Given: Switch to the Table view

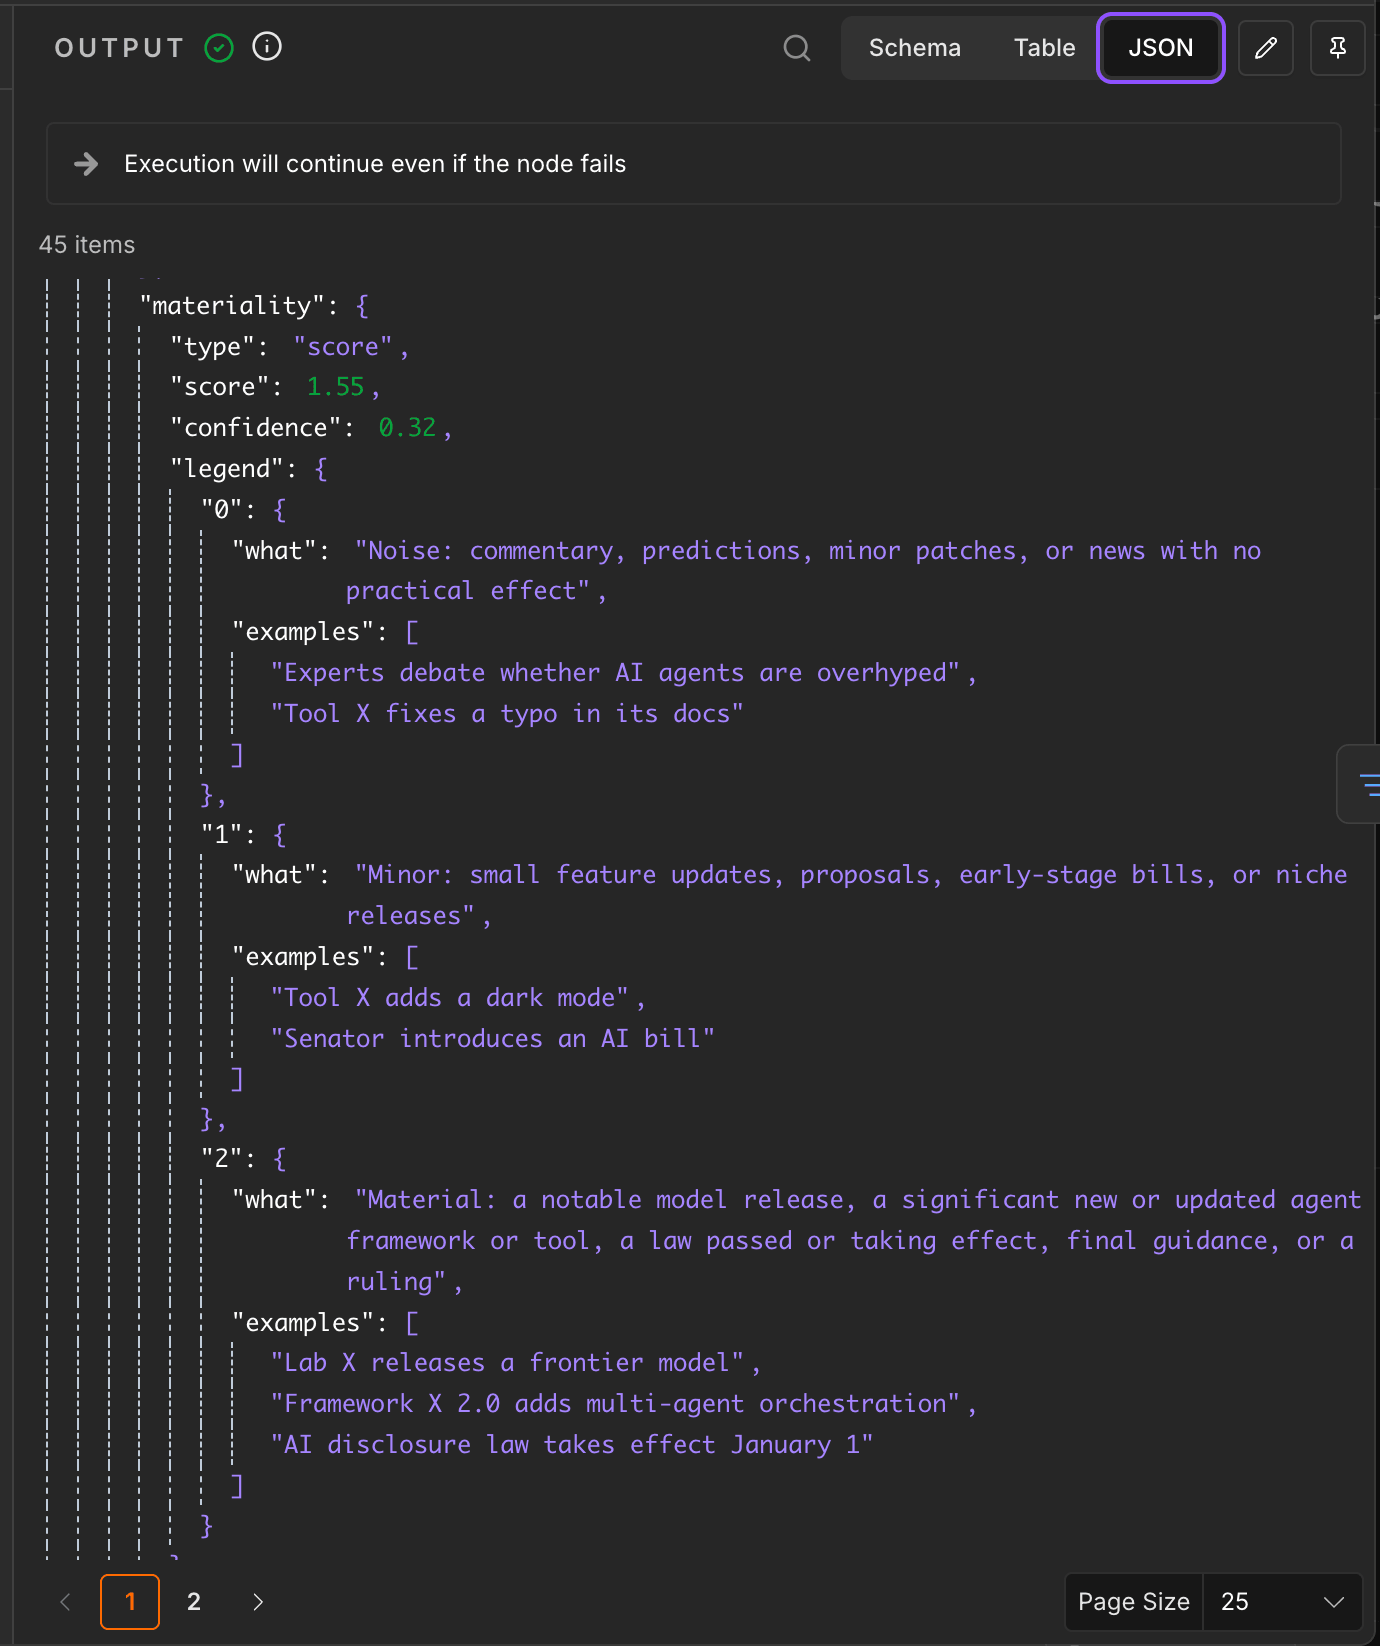Looking at the screenshot, I should click(x=1044, y=48).
